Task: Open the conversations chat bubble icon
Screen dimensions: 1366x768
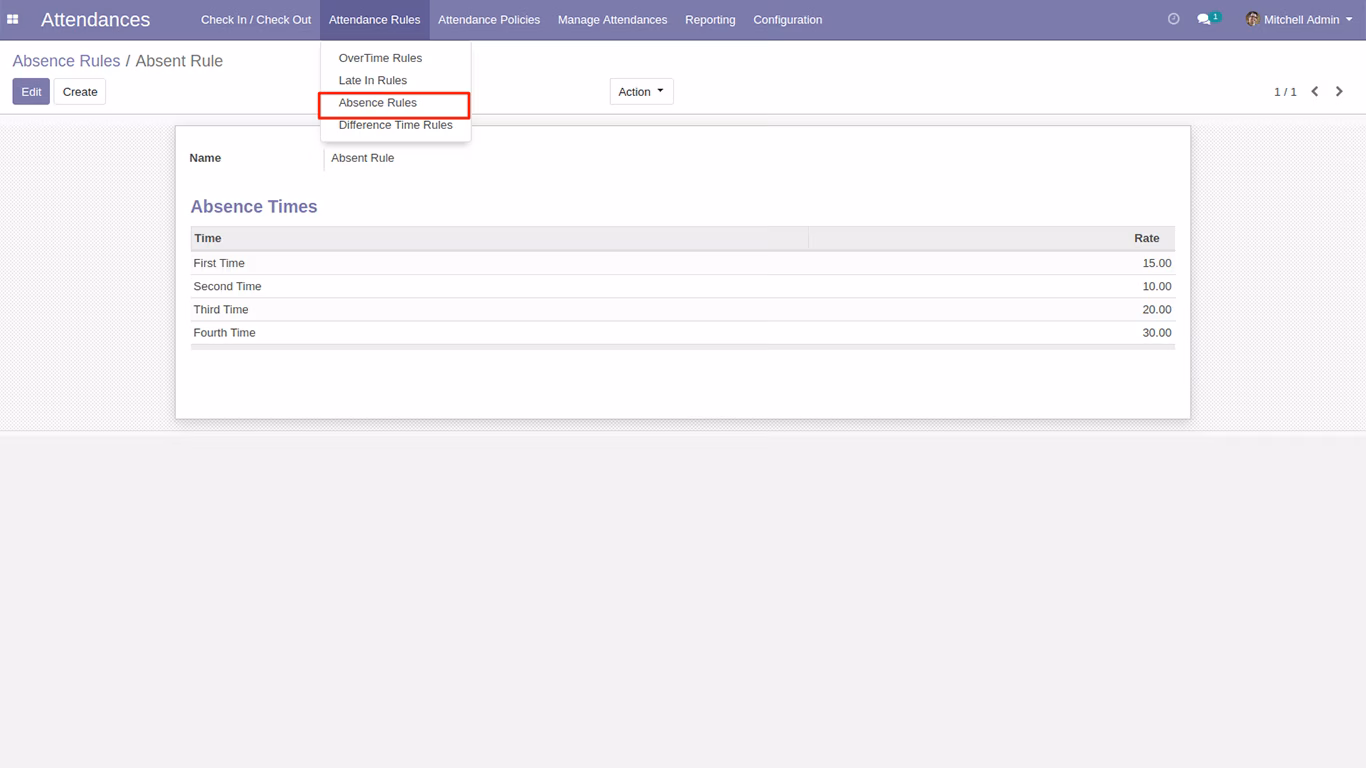Action: [x=1204, y=19]
